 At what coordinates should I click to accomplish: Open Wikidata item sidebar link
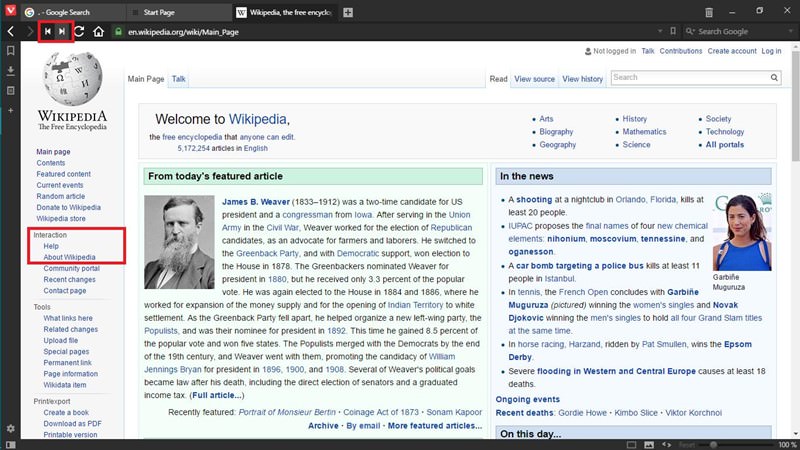[x=65, y=385]
